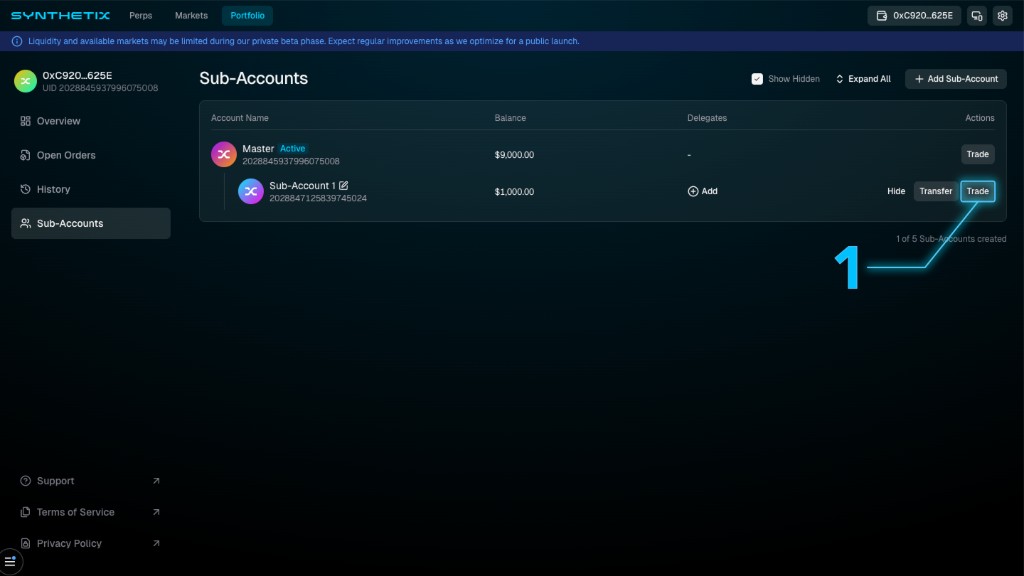Hide Sub-Account 1

click(x=896, y=191)
